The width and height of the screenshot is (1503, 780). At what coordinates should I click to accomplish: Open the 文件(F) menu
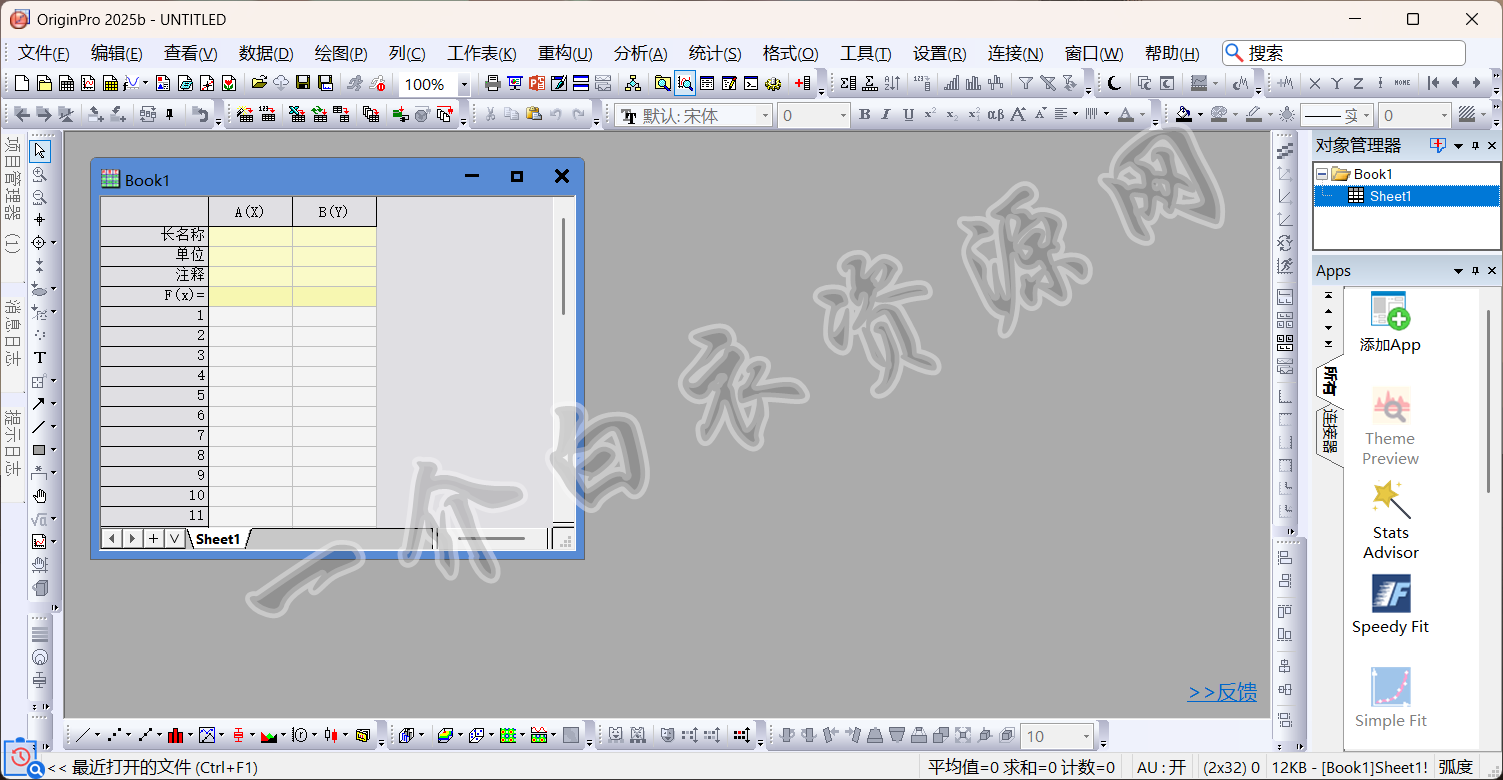[x=43, y=53]
